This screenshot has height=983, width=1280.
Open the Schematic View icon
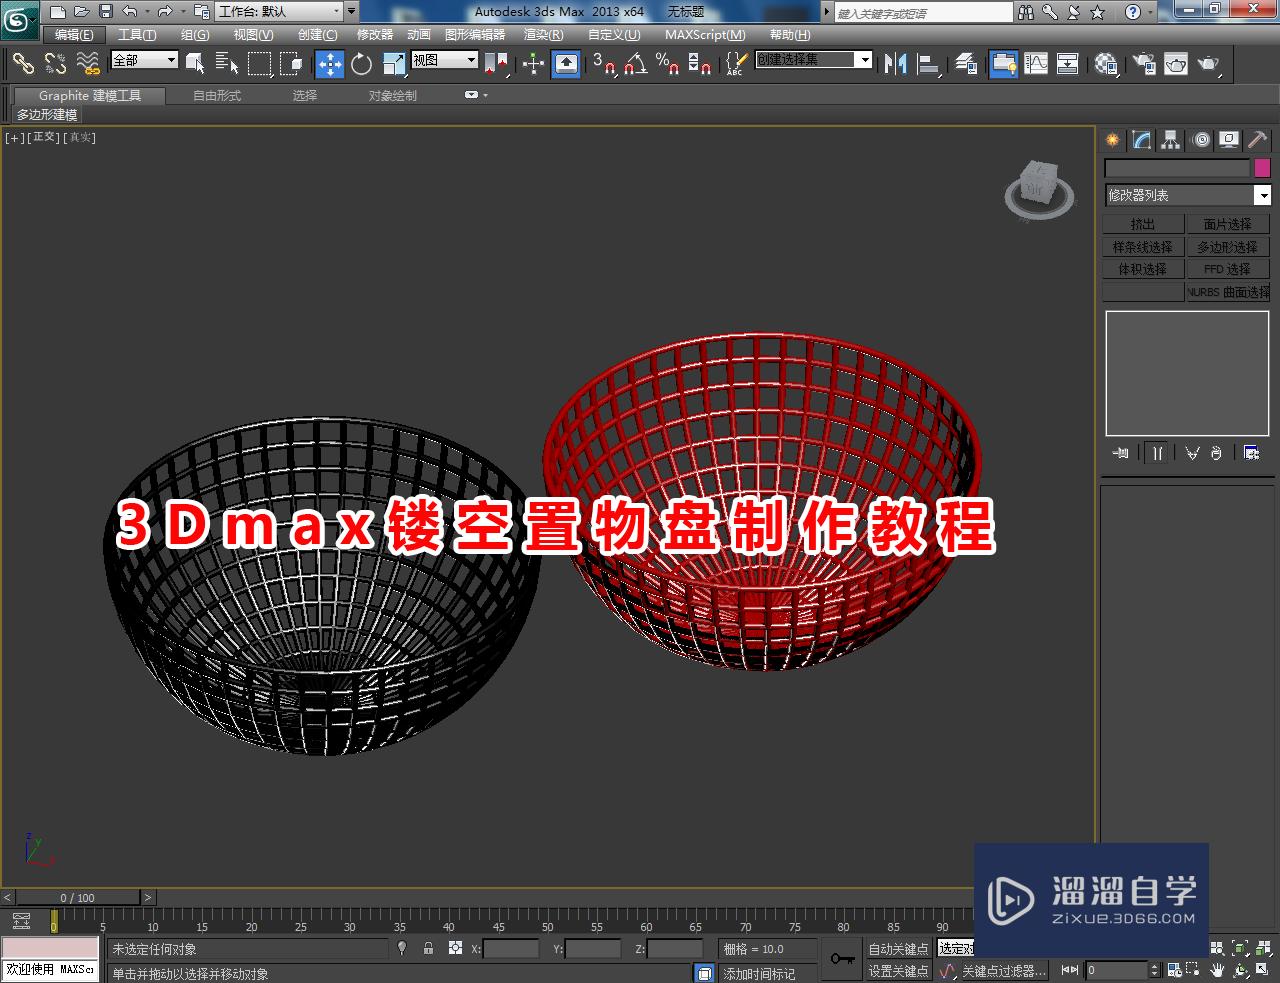(x=1068, y=64)
